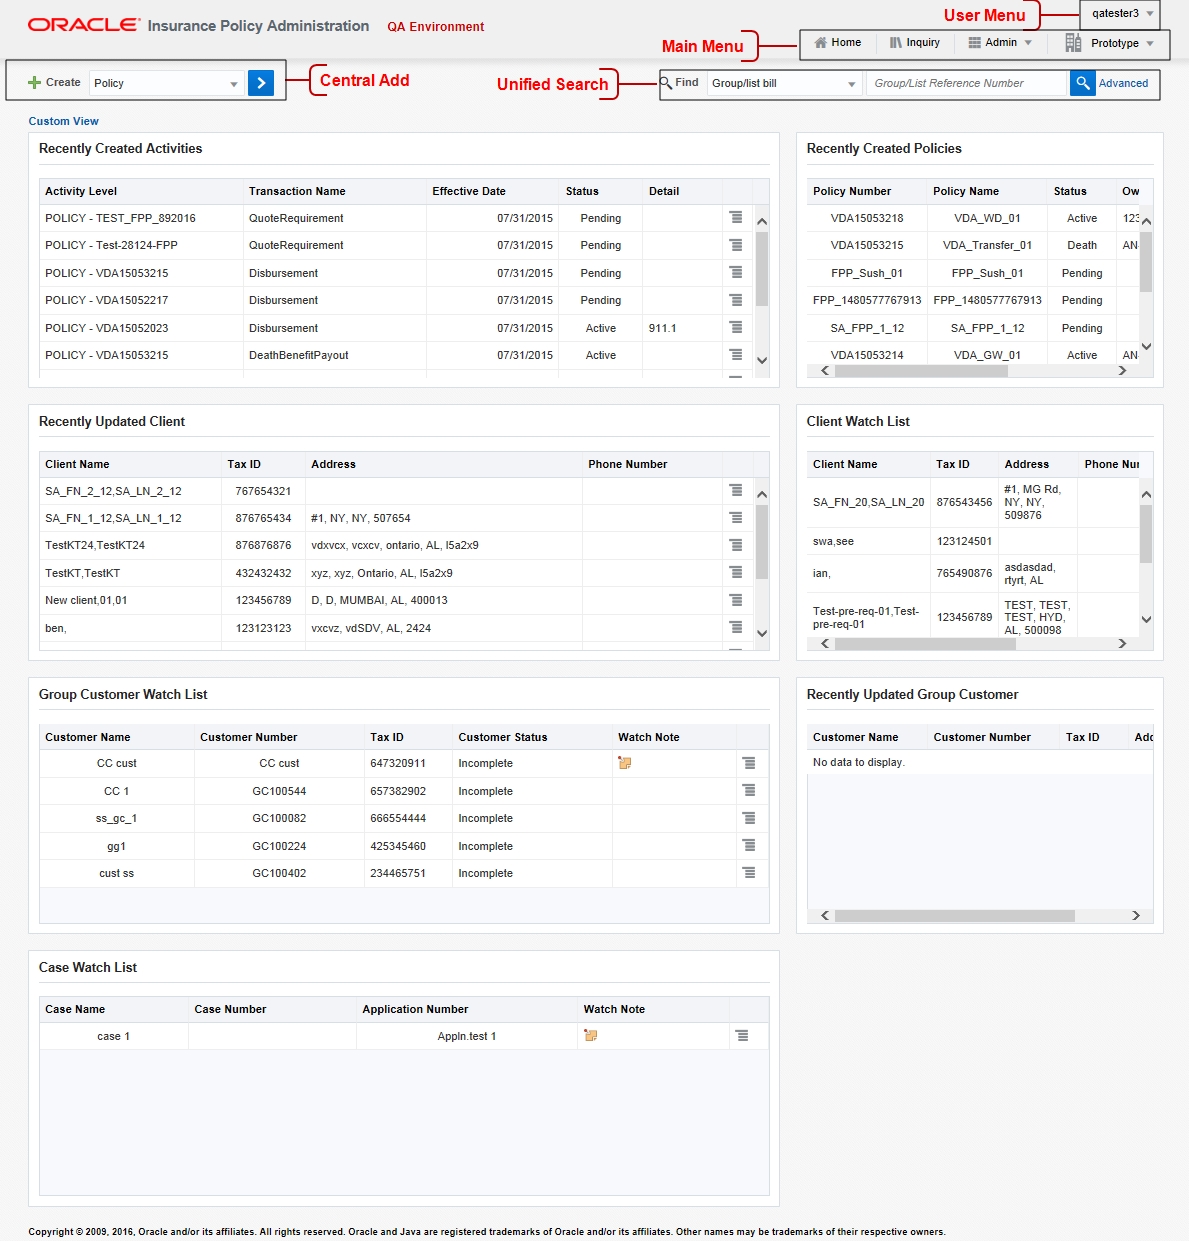Sort by Customer Status column header
The image size is (1189, 1241).
click(503, 737)
